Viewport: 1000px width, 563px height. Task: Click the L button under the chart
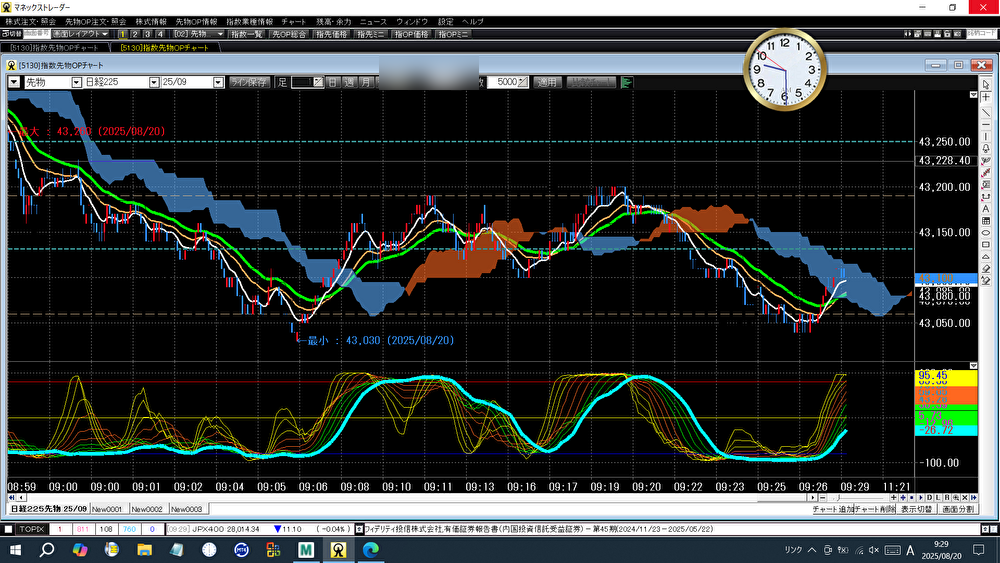pos(938,497)
